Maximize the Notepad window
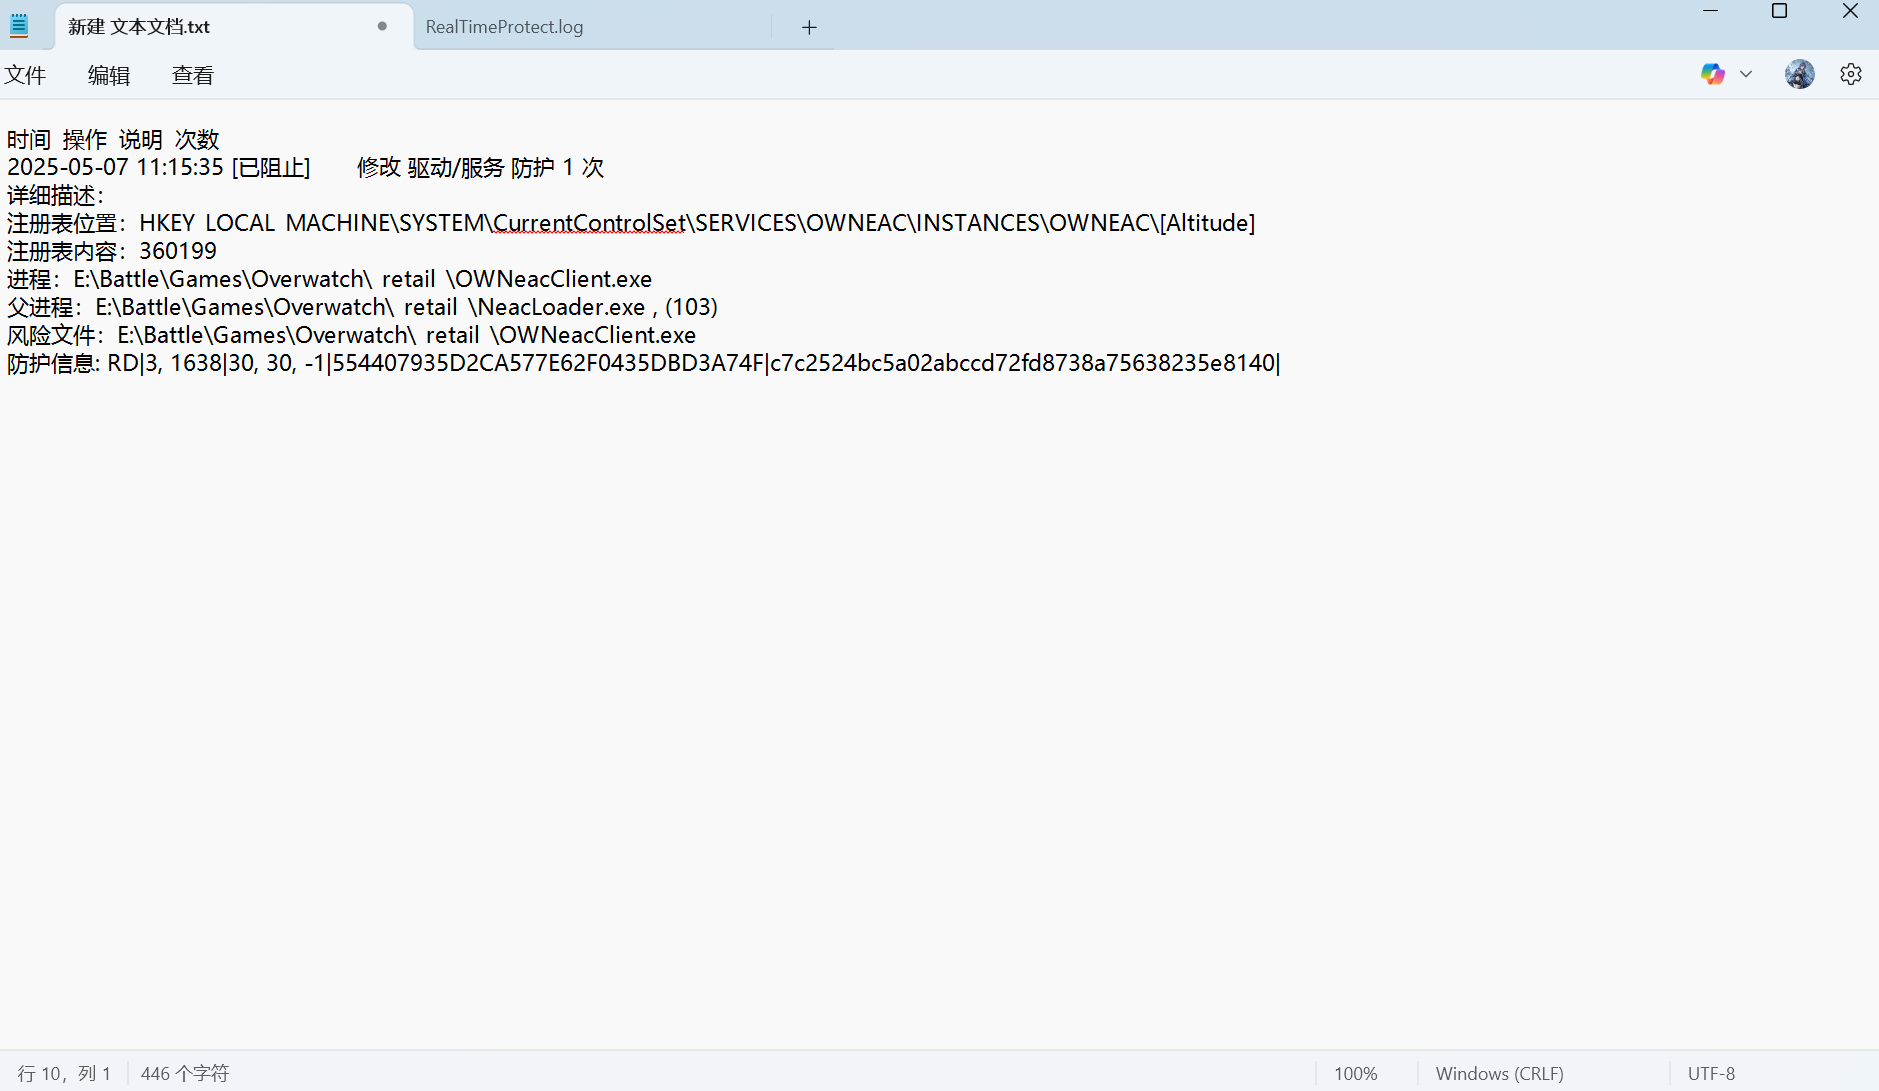This screenshot has height=1091, width=1879. (1779, 11)
